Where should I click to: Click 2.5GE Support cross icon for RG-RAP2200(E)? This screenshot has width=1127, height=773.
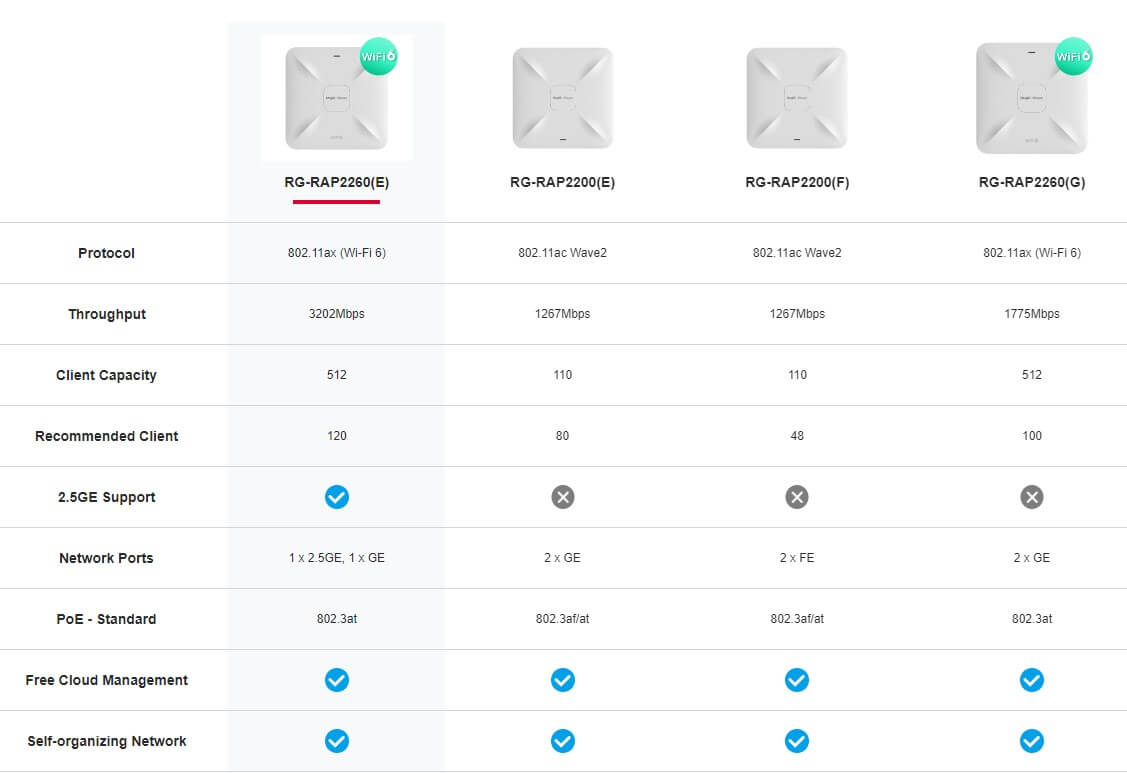pos(563,497)
